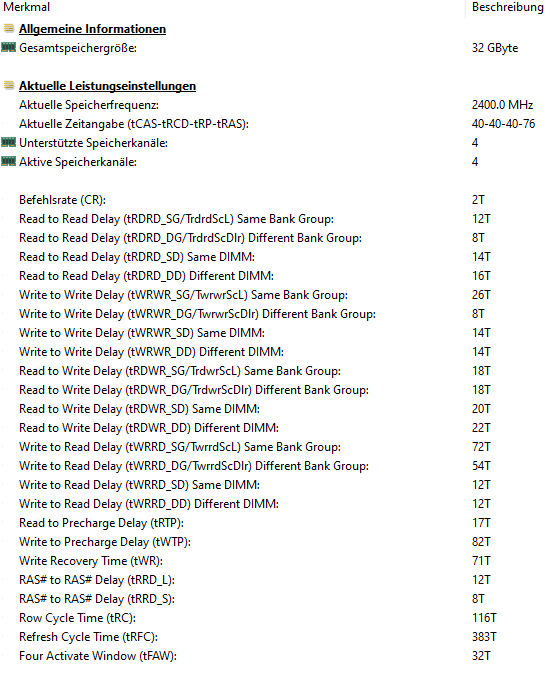Open the Allgemeine Informationen heading
The image size is (558, 676).
click(x=92, y=29)
